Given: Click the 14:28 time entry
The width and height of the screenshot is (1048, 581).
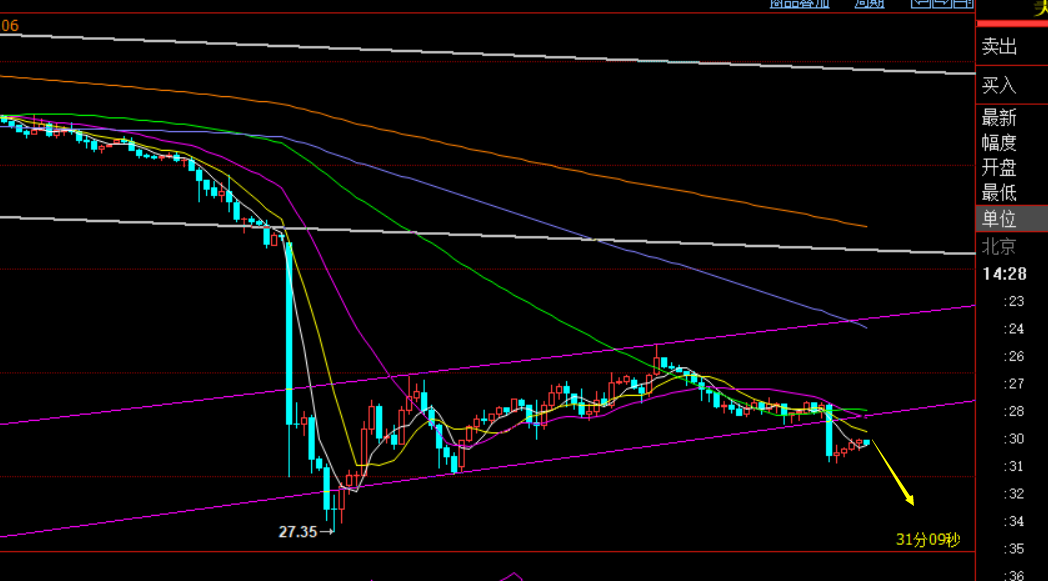Looking at the screenshot, I should click(1005, 274).
